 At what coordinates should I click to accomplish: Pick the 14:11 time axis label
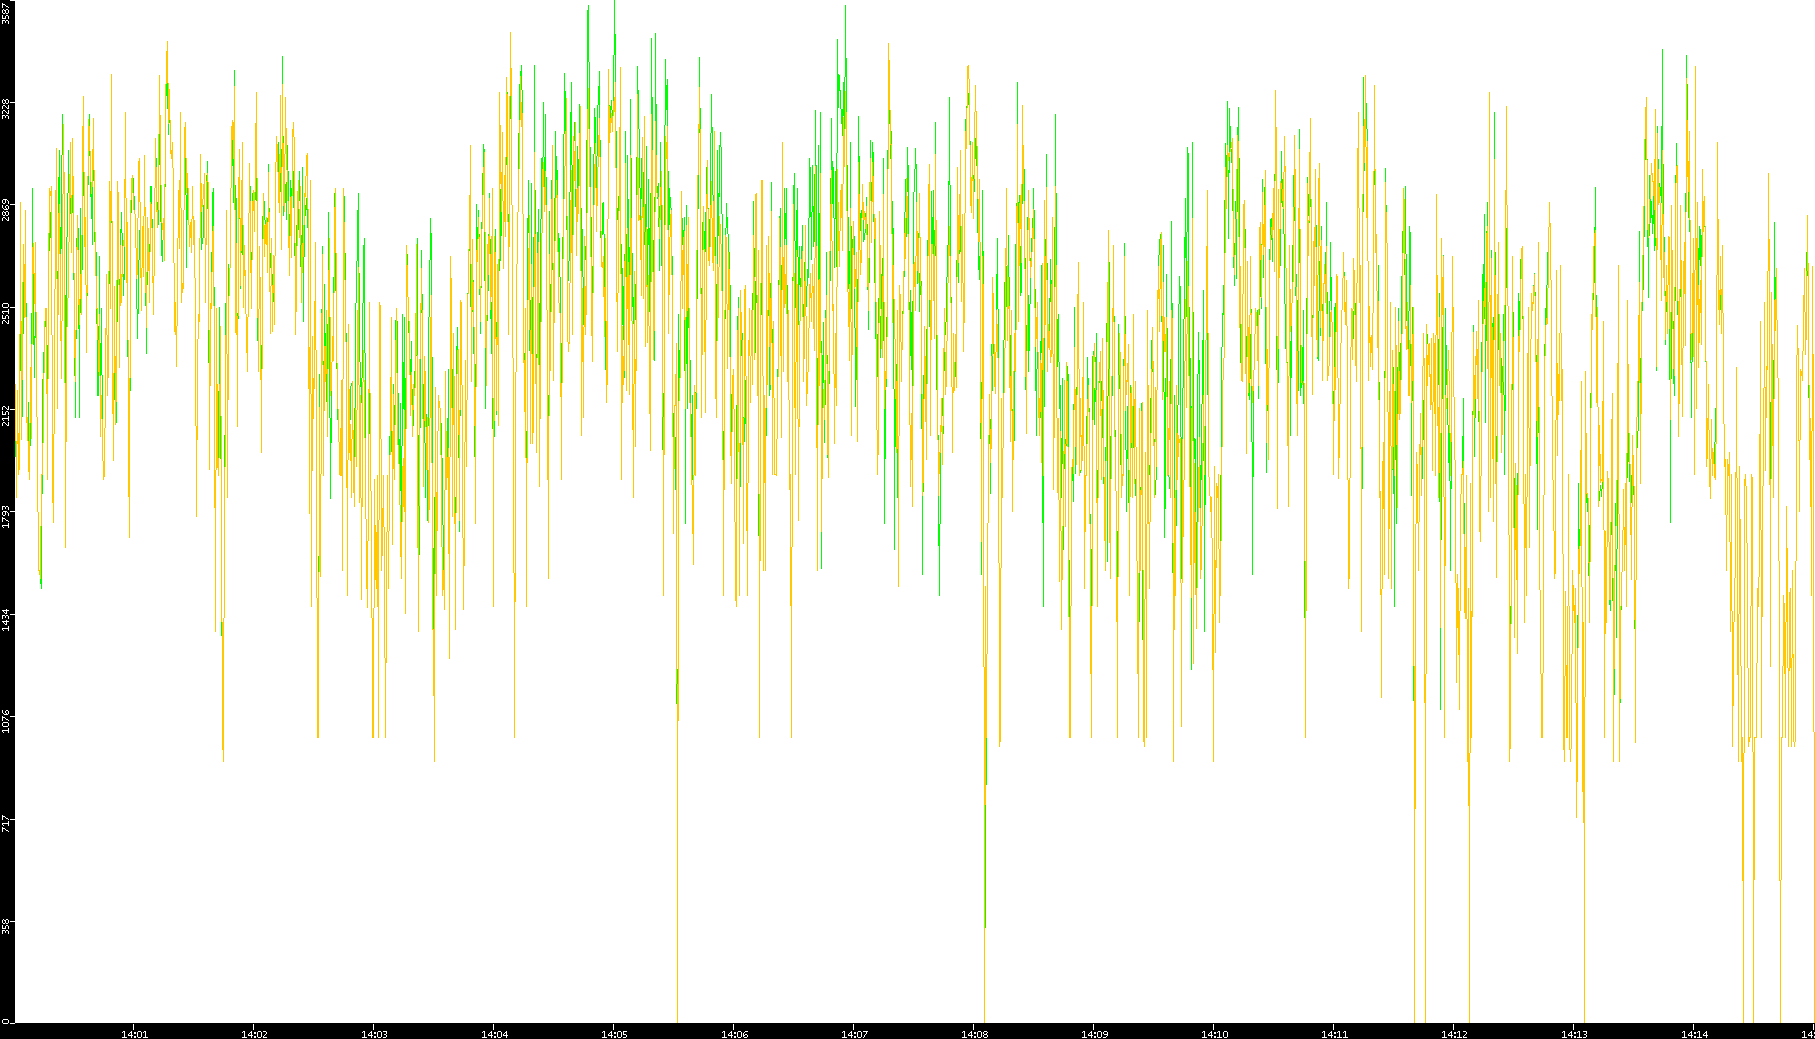(x=1334, y=1034)
